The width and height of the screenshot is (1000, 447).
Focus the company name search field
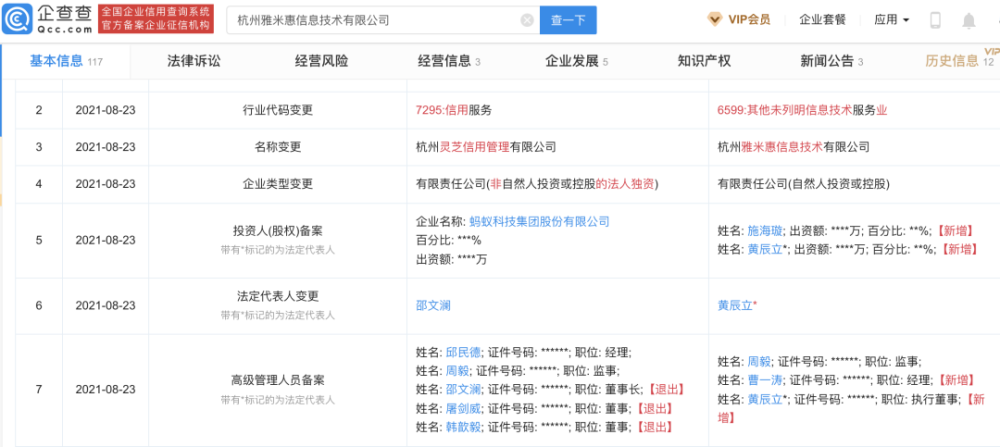click(x=383, y=20)
